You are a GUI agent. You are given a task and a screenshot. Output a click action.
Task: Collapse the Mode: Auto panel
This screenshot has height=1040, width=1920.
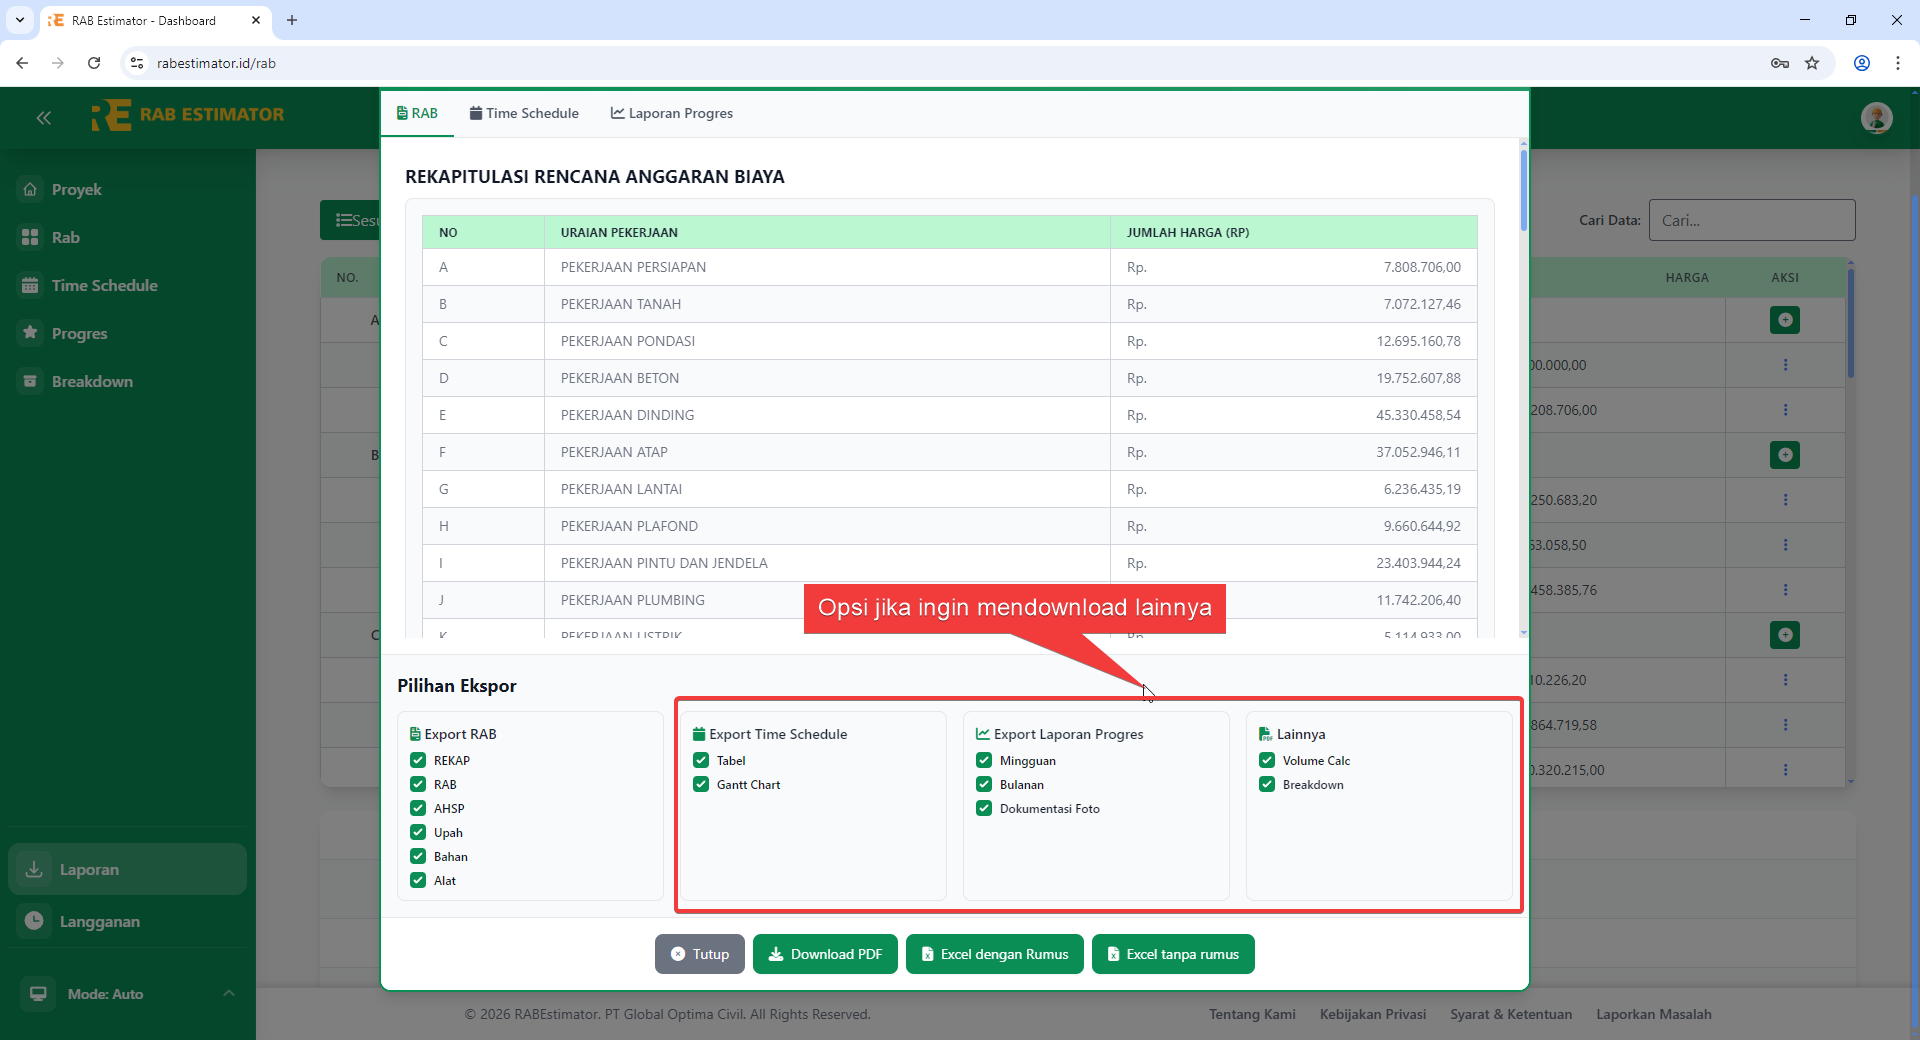point(228,993)
